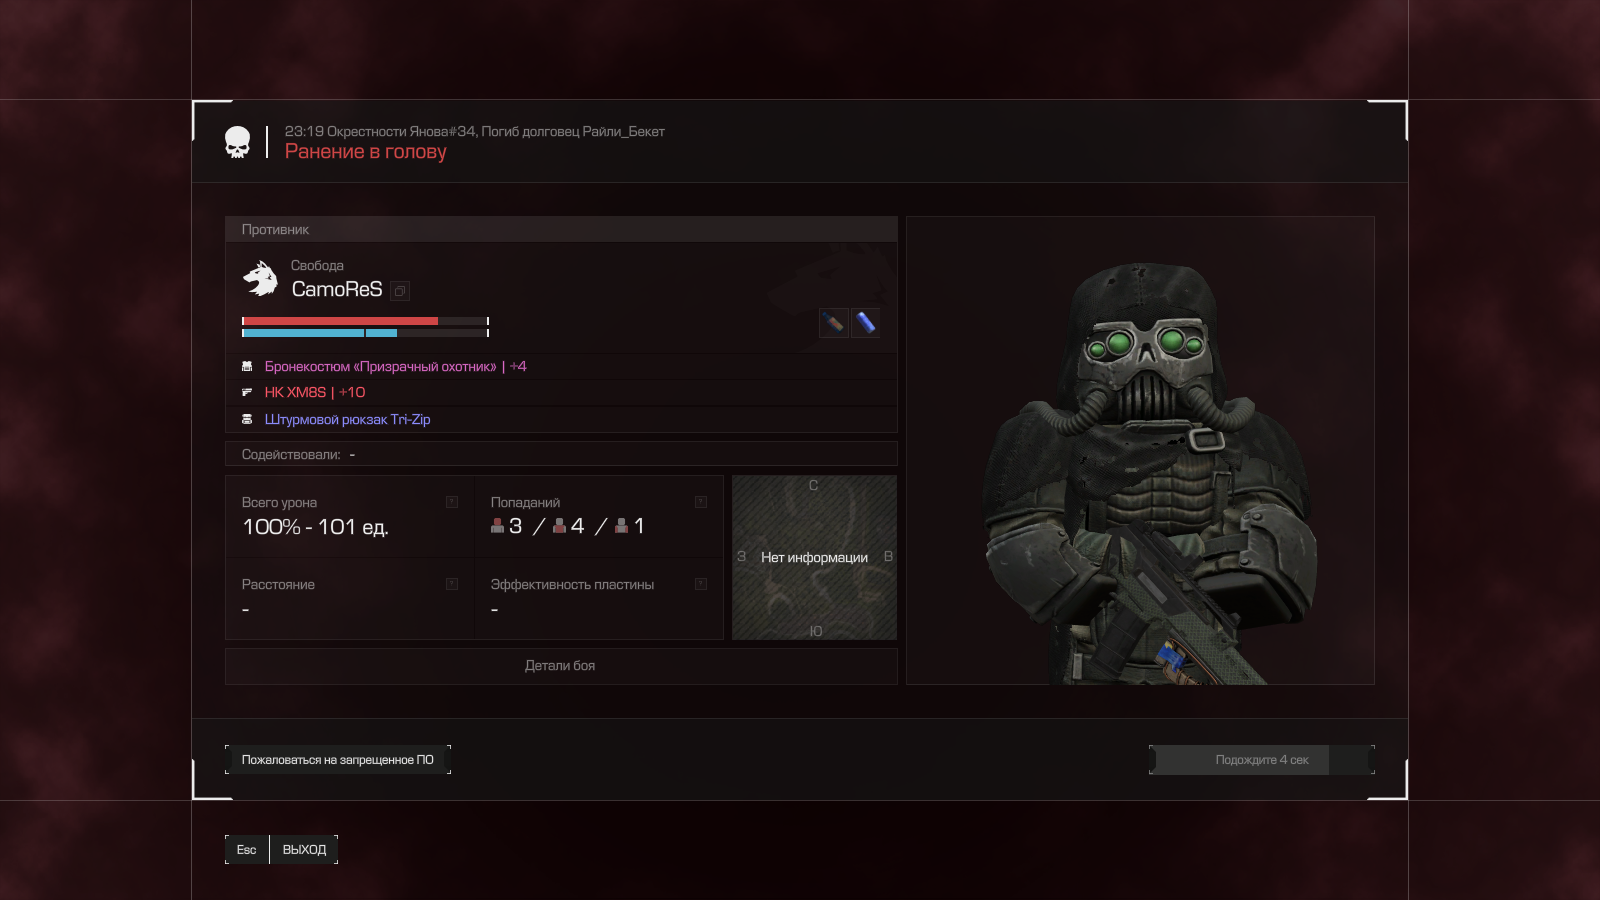The height and width of the screenshot is (900, 1600).
Task: Click the armor suit icon
Action: pos(247,367)
